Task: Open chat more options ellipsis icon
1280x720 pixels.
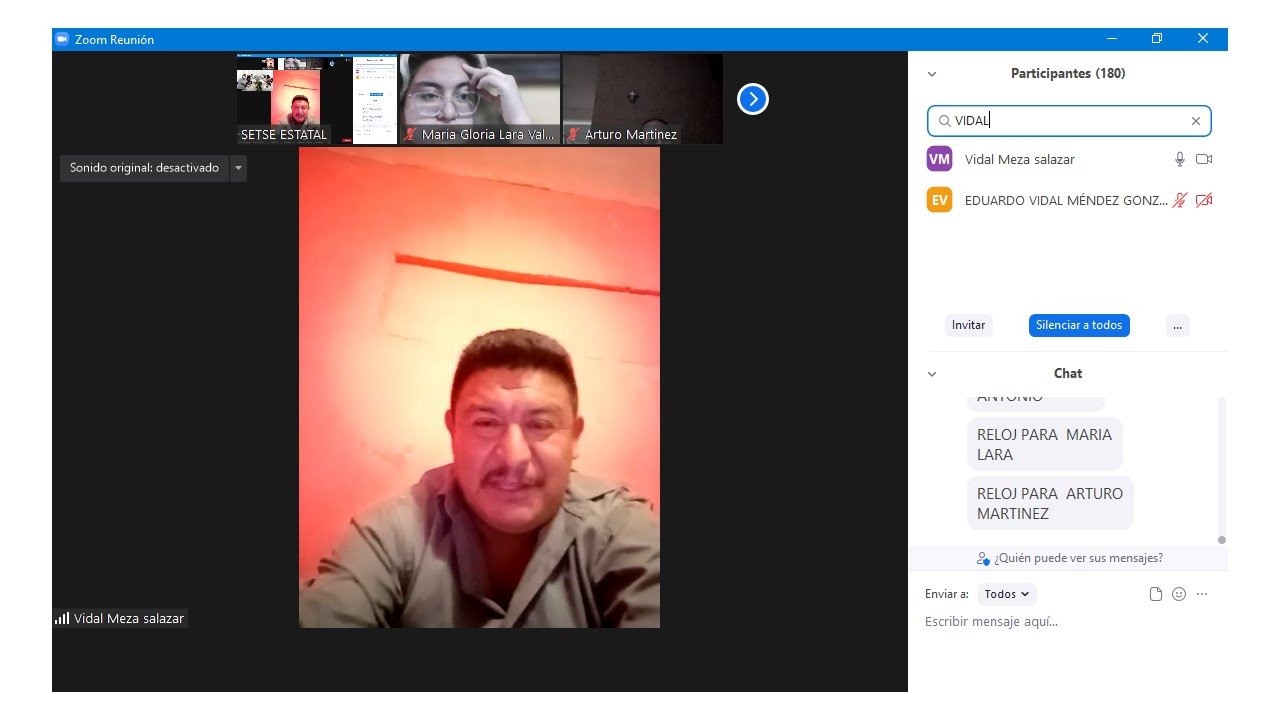Action: [x=1202, y=594]
